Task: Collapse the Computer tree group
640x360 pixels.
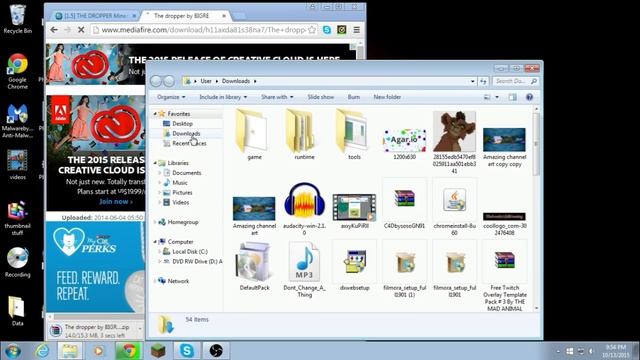Action: click(155, 242)
